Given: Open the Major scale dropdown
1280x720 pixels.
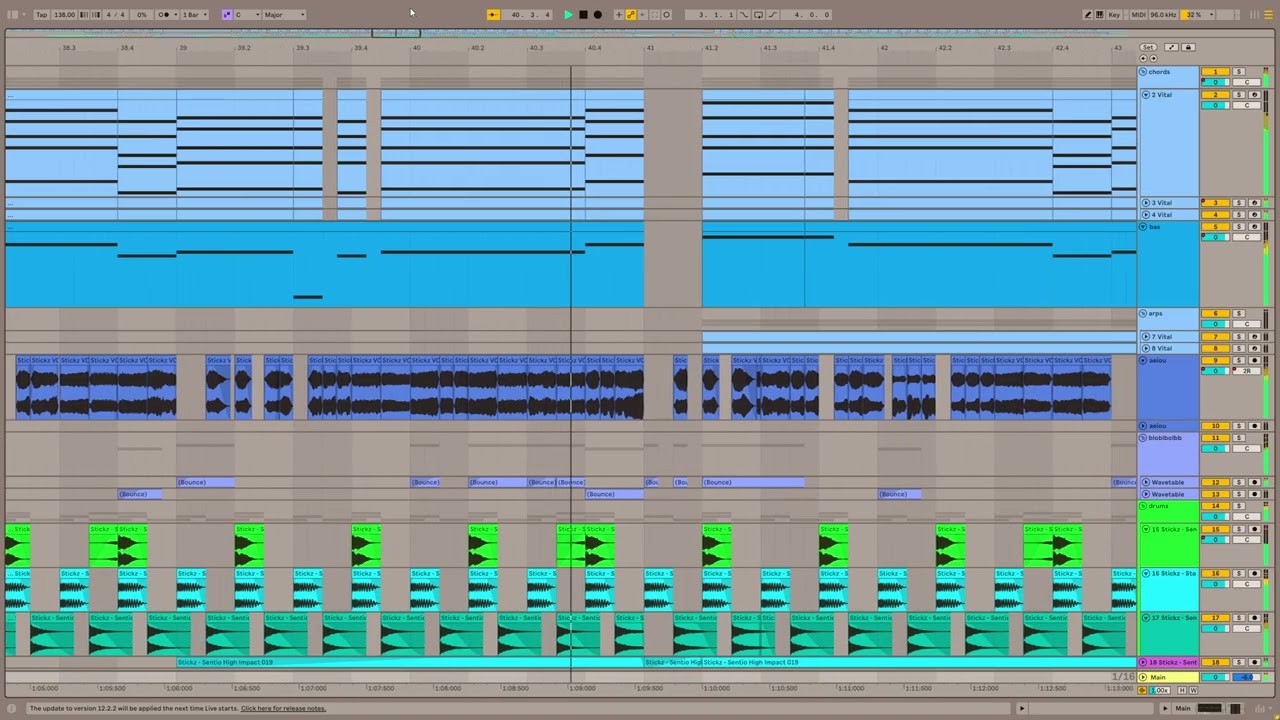Looking at the screenshot, I should pyautogui.click(x=285, y=15).
